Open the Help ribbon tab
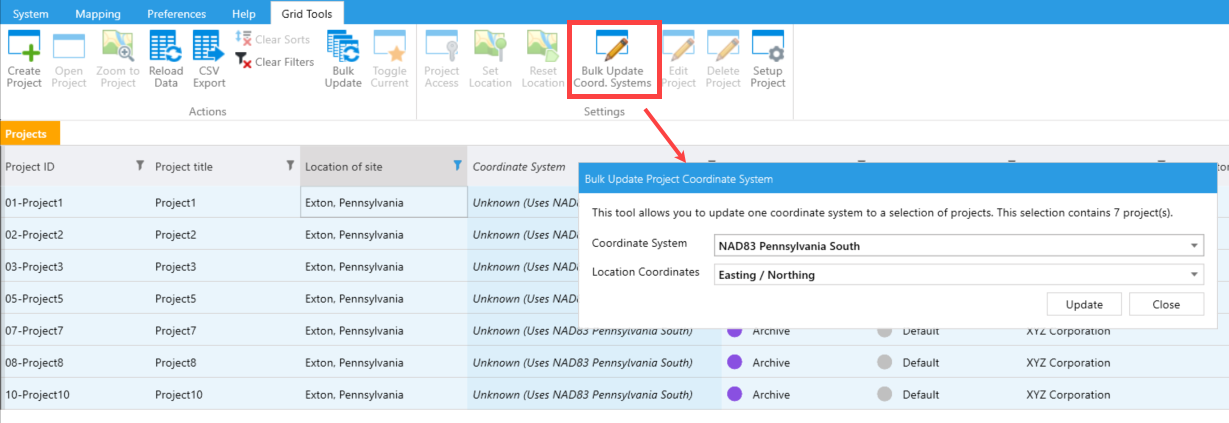The width and height of the screenshot is (1229, 423). pyautogui.click(x=243, y=14)
